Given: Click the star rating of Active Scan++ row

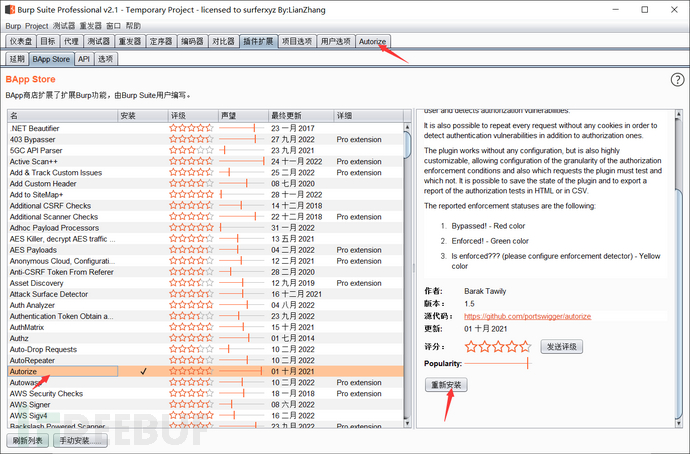Looking at the screenshot, I should 191,161.
